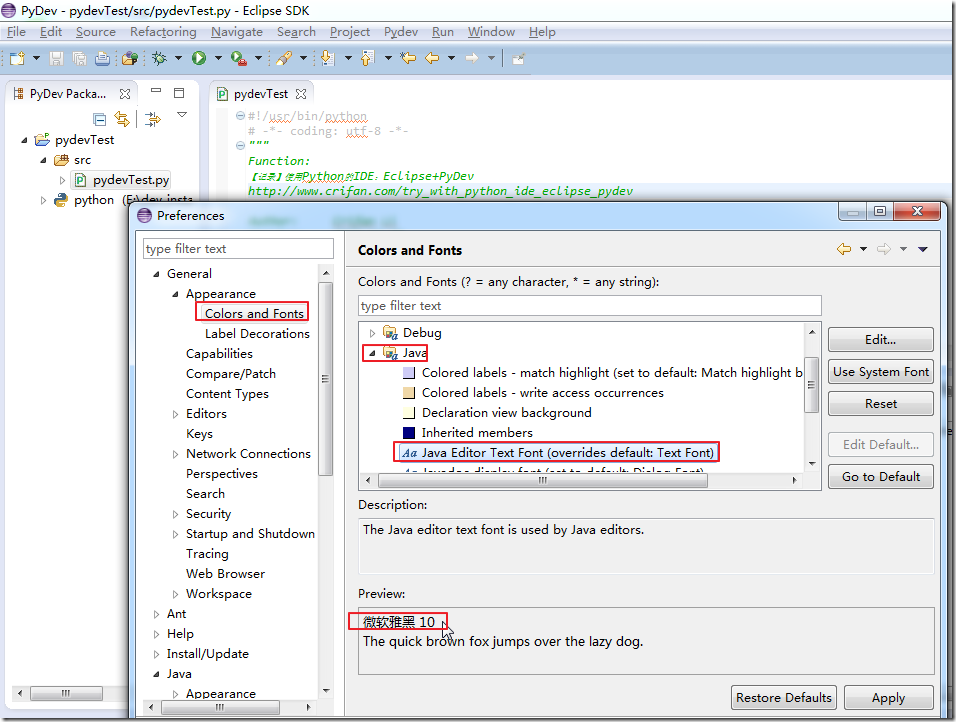Click the Edit... button
Image resolution: width=956 pixels, height=722 pixels.
[880, 340]
